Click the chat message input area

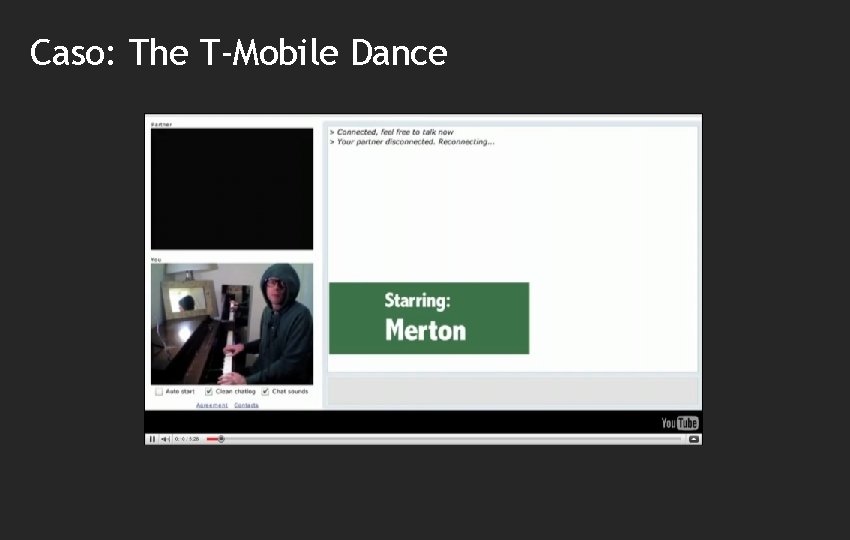pos(512,390)
